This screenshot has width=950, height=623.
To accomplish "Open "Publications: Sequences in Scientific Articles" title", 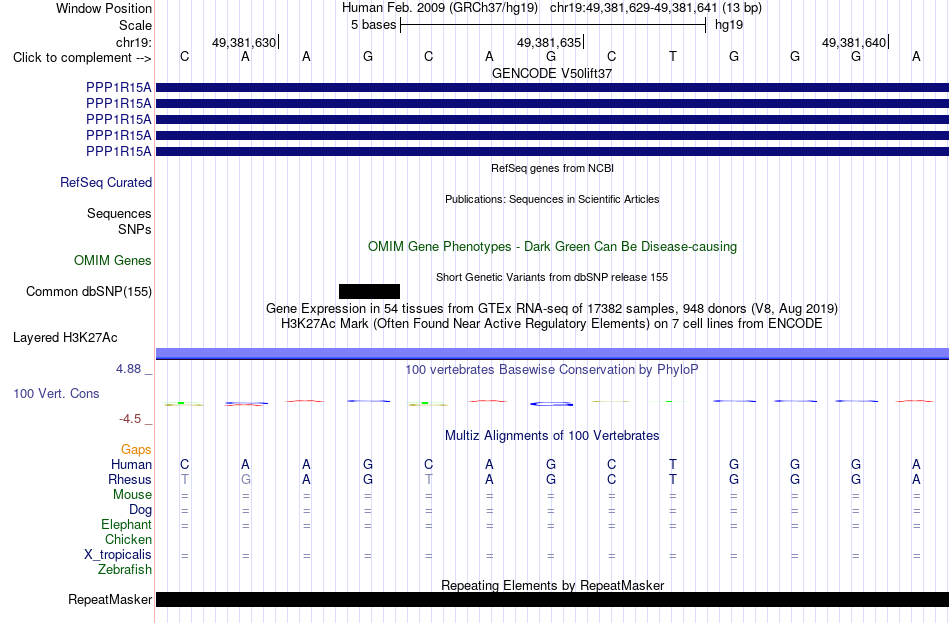I will click(552, 199).
